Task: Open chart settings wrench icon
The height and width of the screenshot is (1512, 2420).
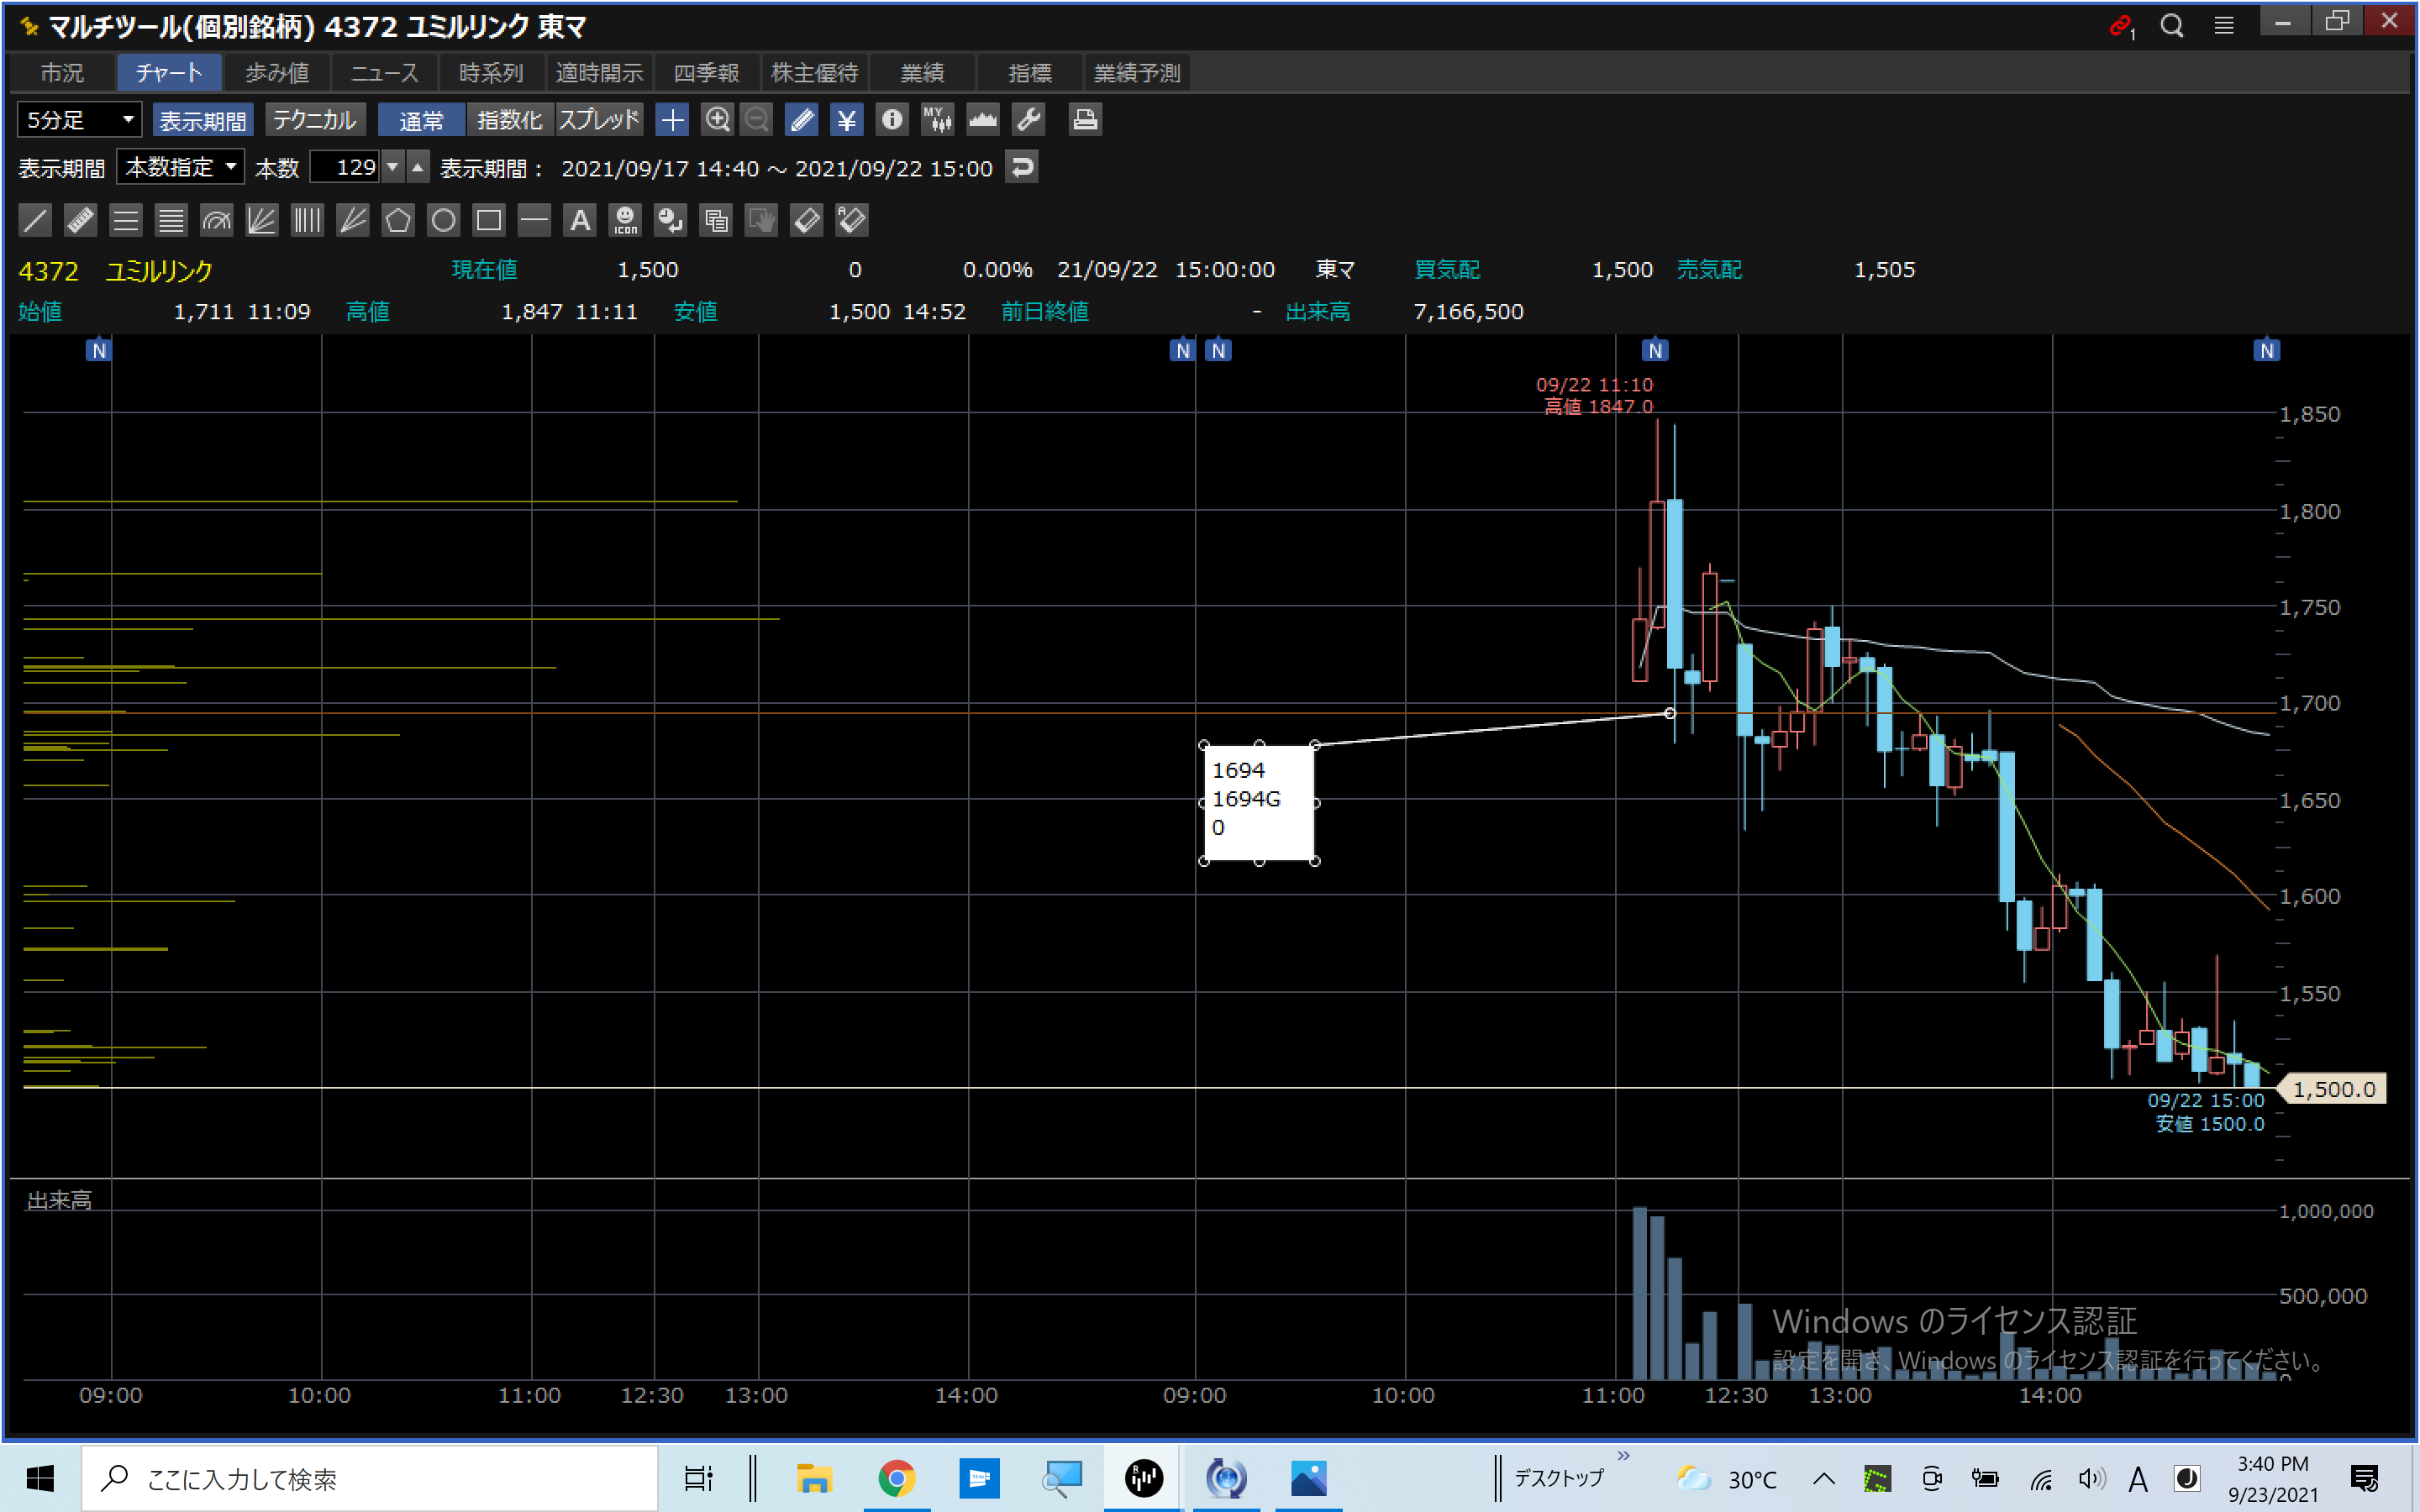Action: tap(1029, 120)
